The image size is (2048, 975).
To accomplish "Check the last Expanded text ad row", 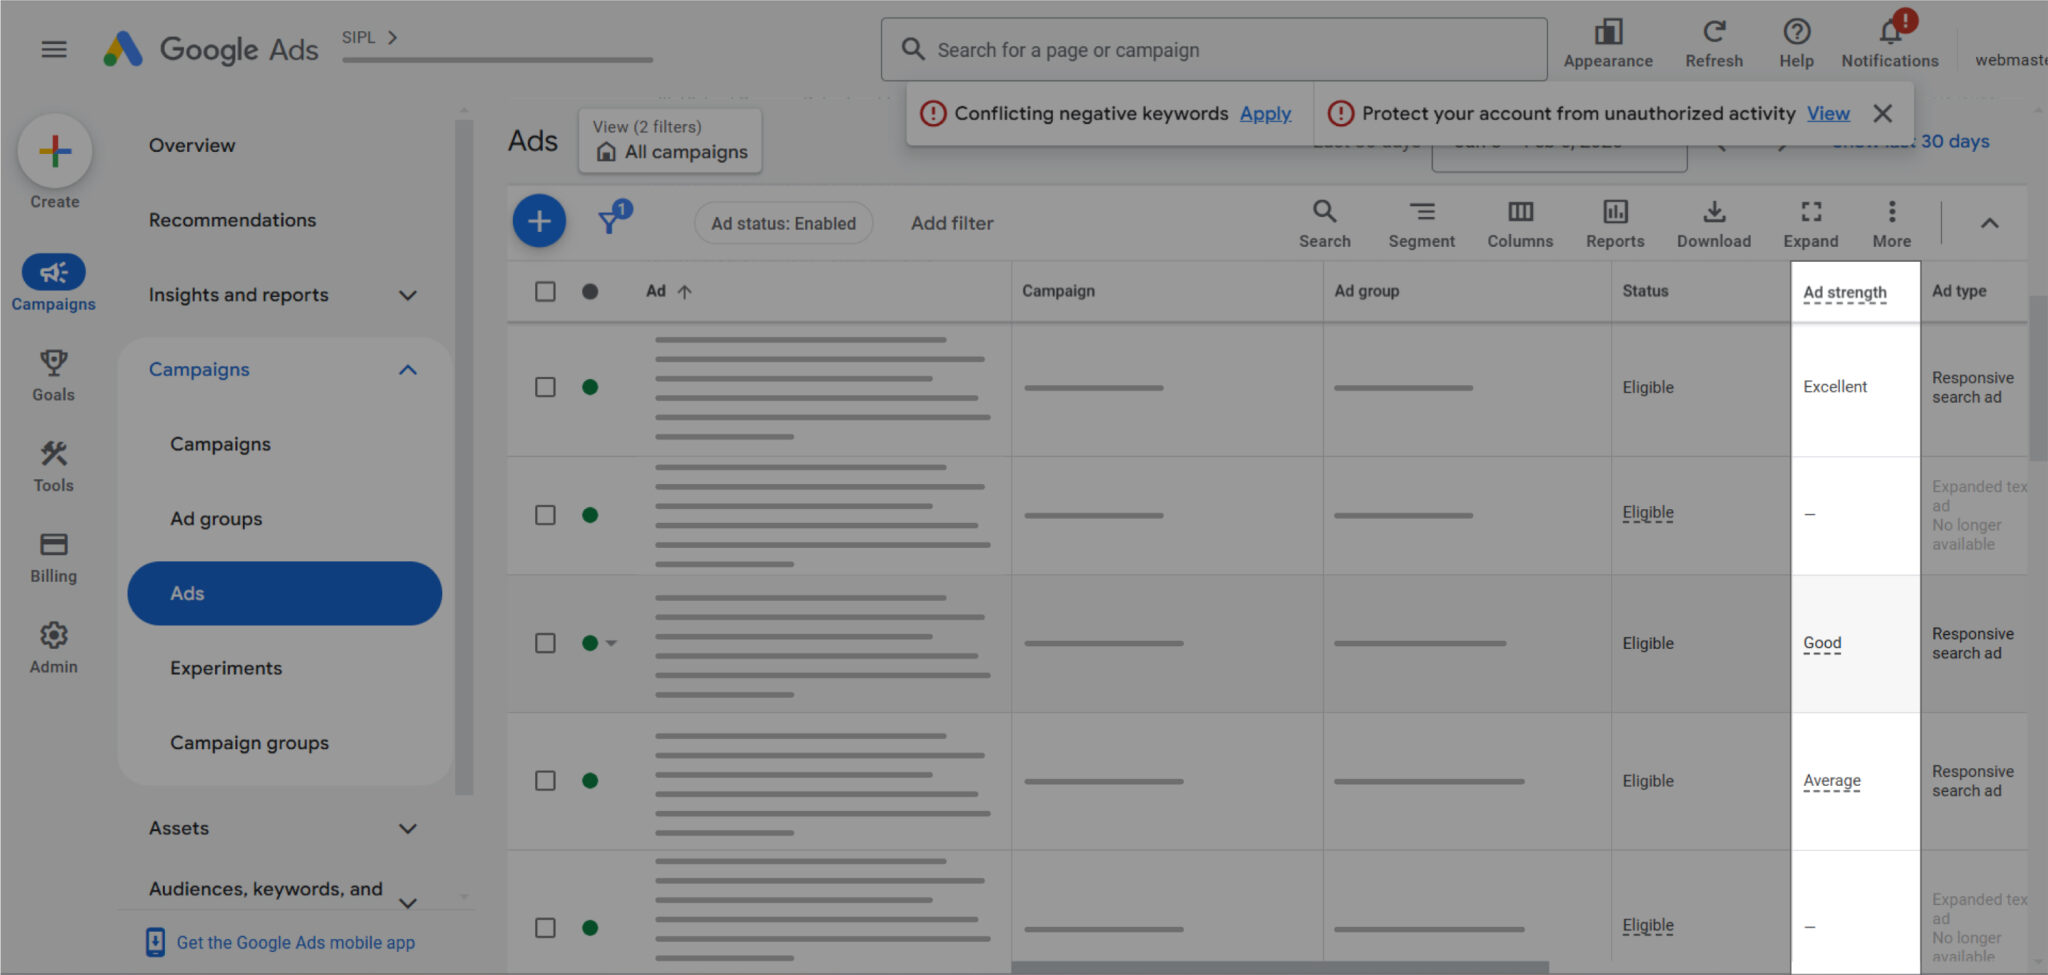I will point(545,928).
